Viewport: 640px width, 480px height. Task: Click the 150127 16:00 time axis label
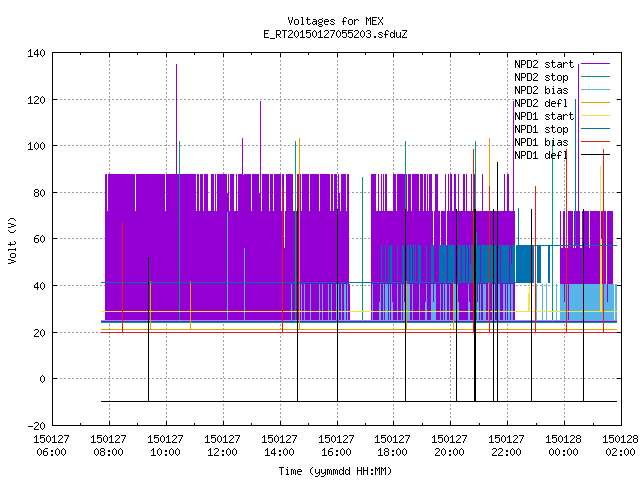coord(336,446)
